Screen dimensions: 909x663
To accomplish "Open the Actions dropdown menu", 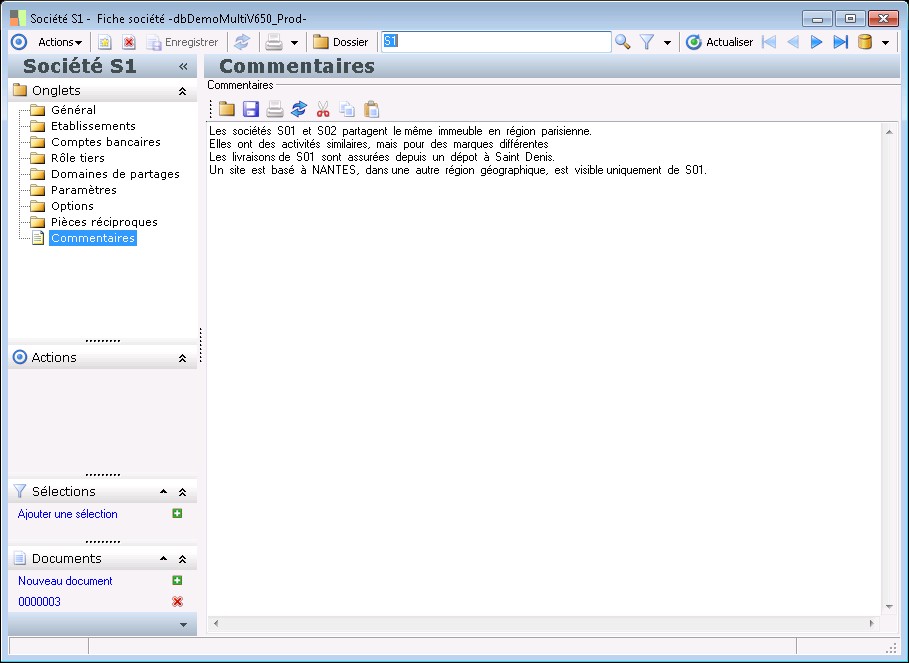I will pos(60,42).
